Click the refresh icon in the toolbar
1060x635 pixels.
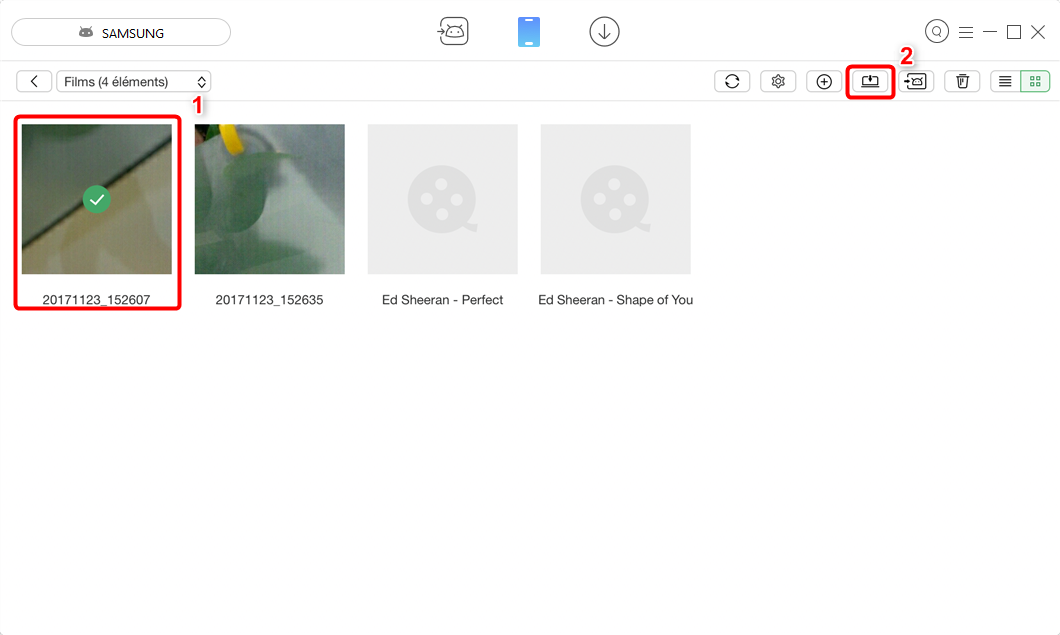[x=732, y=82]
